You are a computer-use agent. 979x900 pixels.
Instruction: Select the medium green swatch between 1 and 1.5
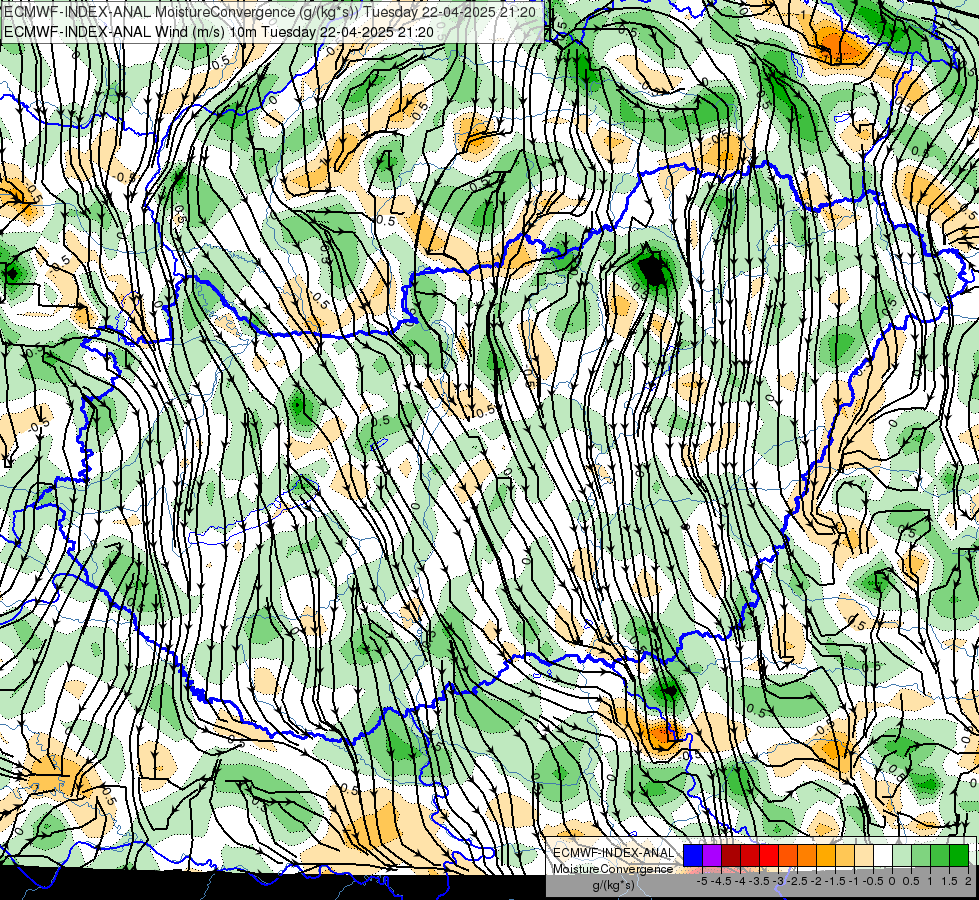coord(940,856)
